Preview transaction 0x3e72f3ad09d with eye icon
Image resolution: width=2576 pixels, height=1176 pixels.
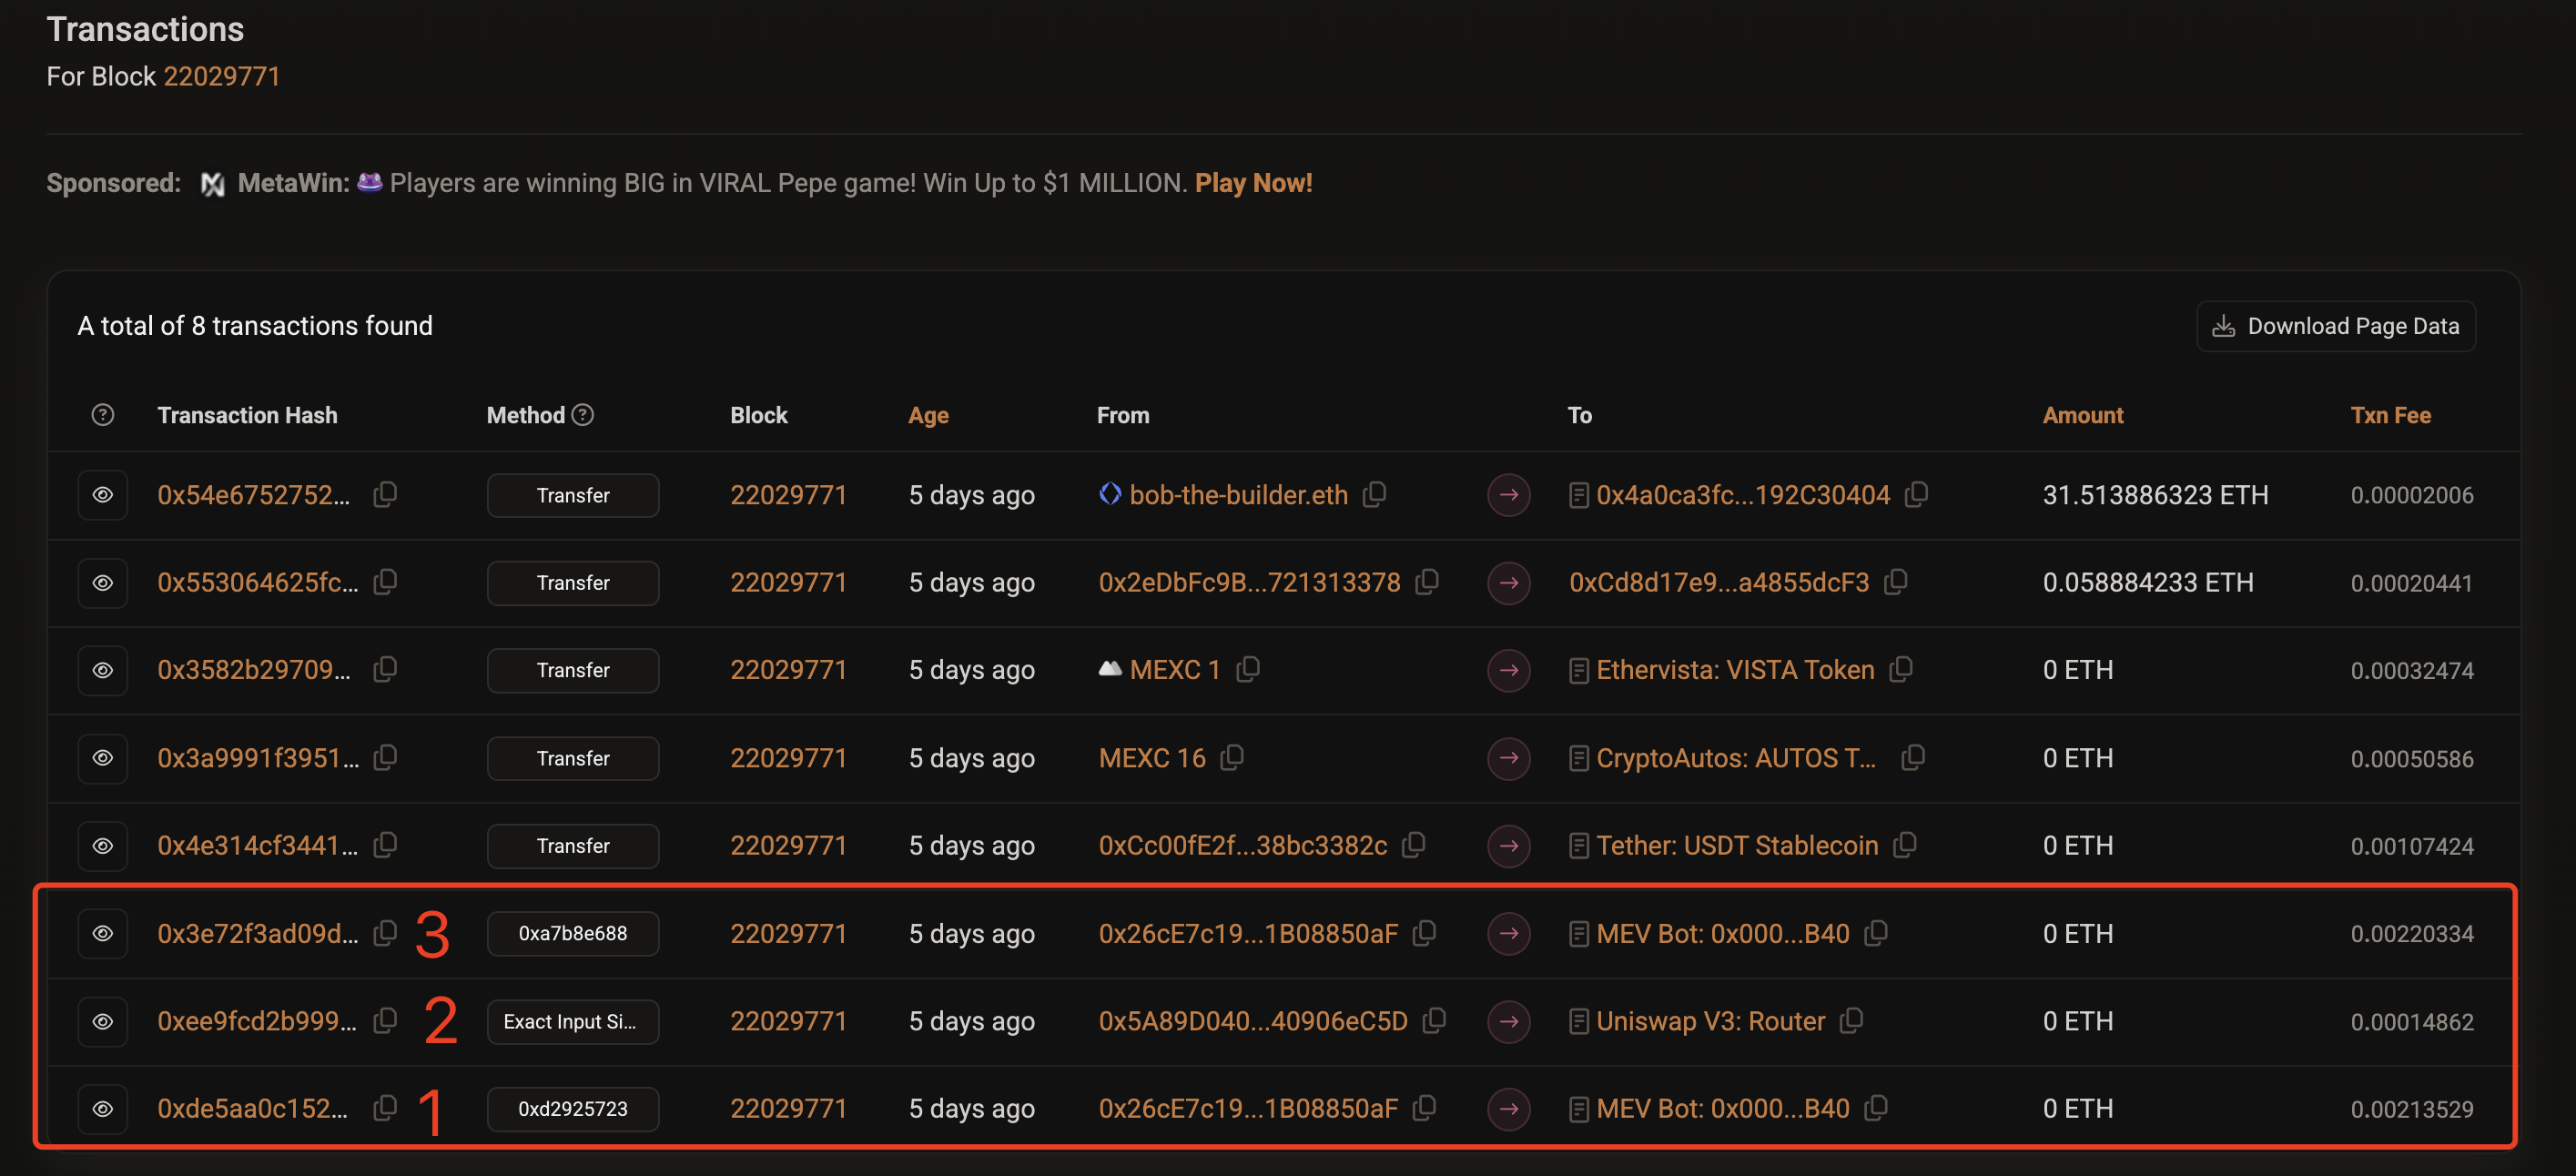(x=102, y=933)
